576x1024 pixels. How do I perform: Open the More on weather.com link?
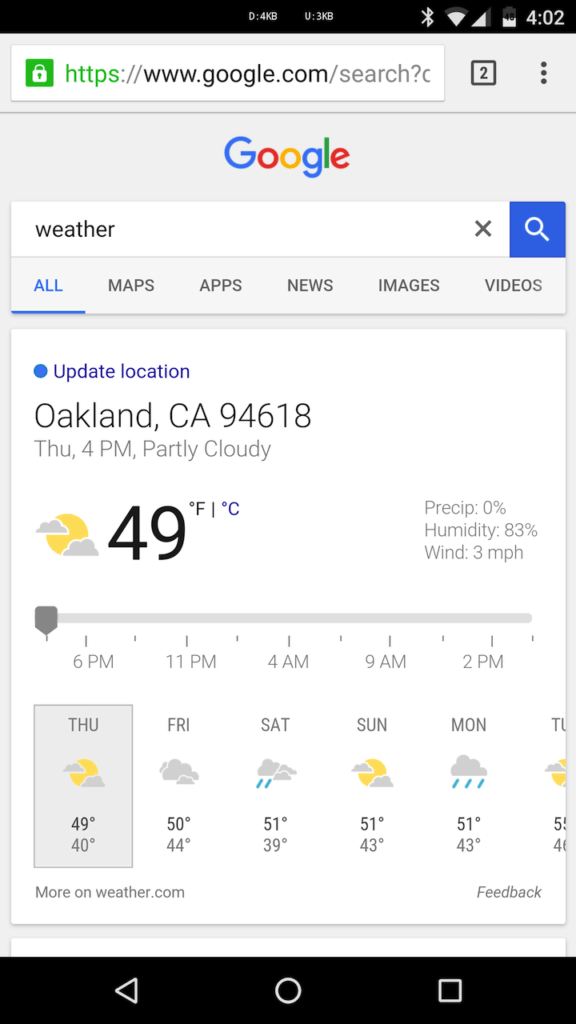coord(110,892)
